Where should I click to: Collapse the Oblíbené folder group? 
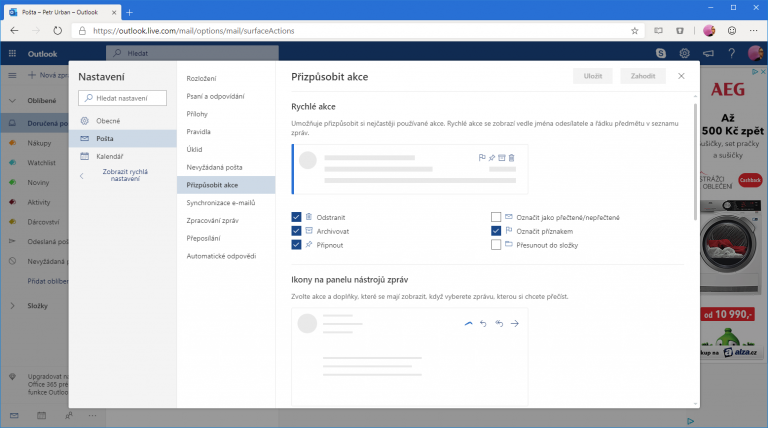tap(12, 100)
